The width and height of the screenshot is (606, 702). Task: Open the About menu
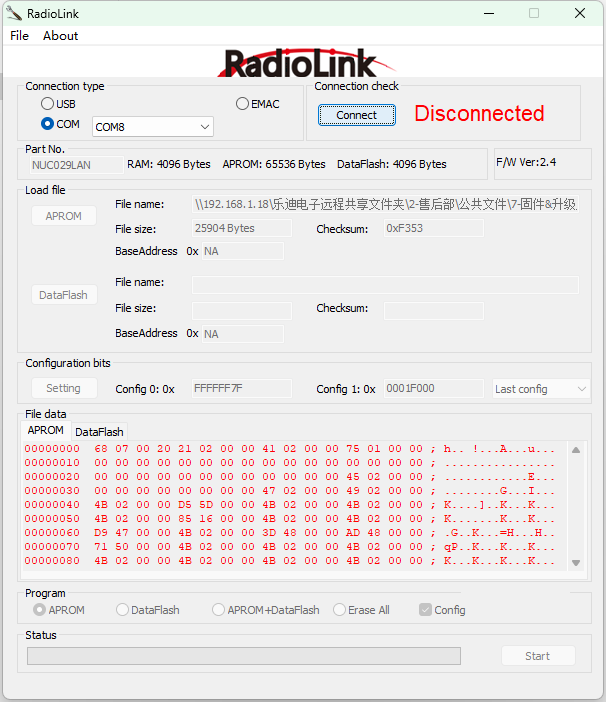click(60, 36)
